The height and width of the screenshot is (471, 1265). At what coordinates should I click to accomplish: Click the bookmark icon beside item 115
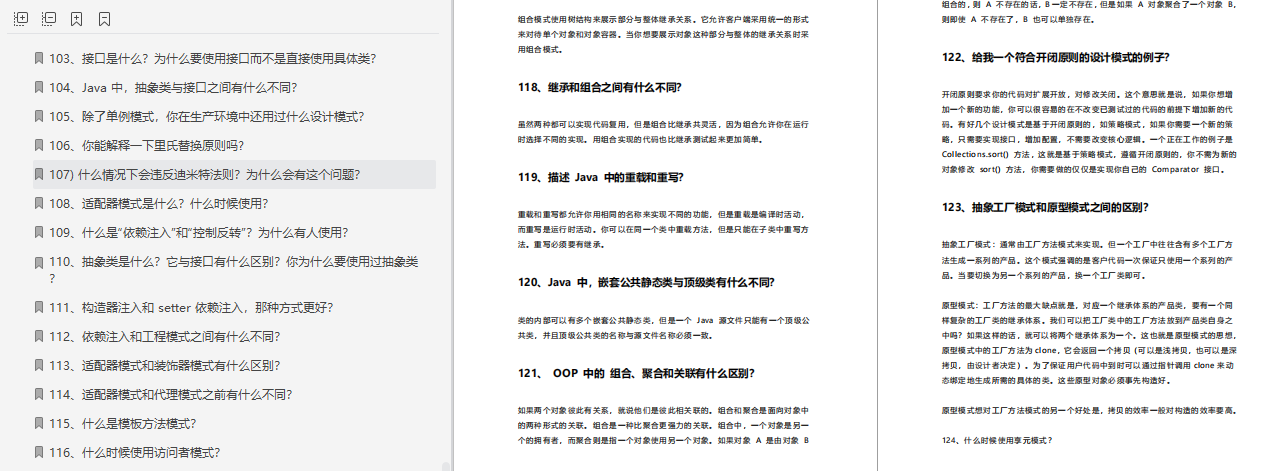point(38,423)
